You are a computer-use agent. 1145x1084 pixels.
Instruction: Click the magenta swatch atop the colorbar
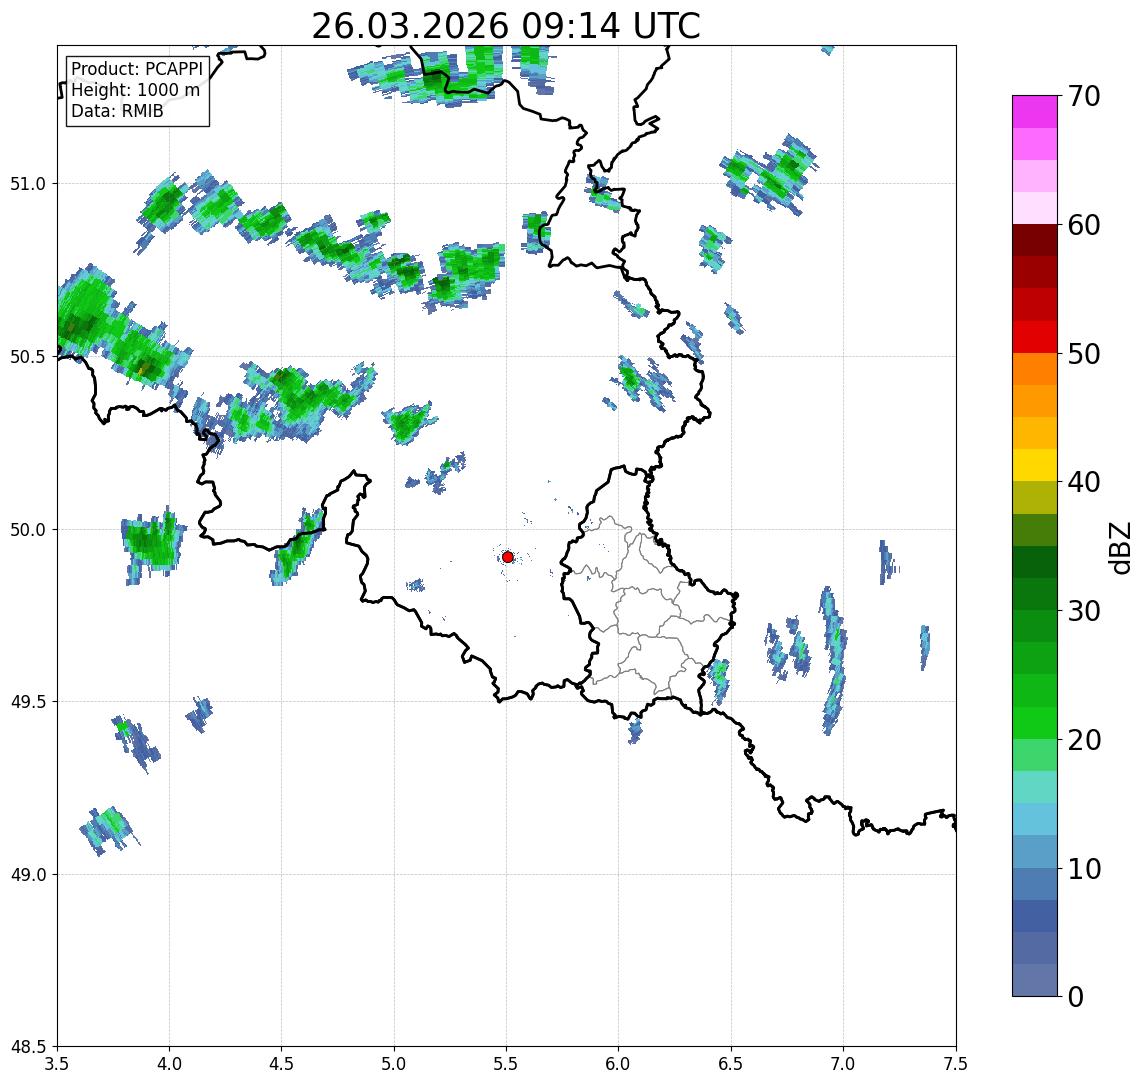1035,112
